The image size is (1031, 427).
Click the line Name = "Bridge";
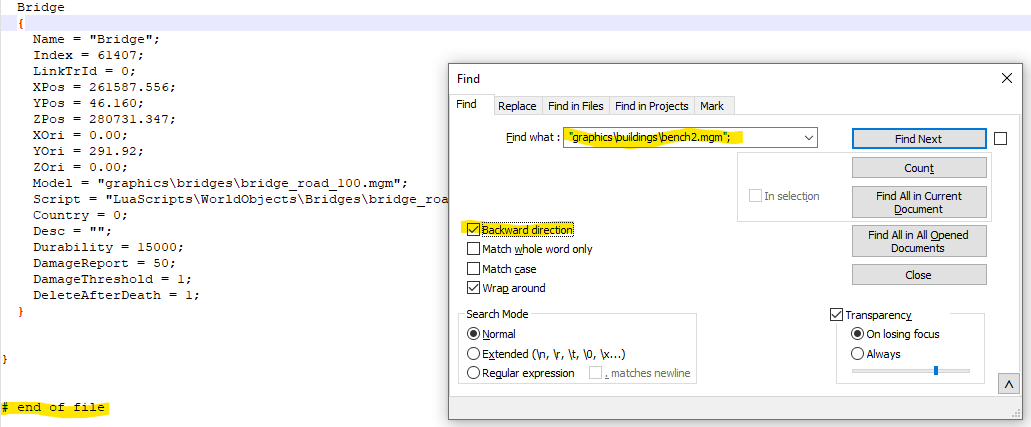96,39
